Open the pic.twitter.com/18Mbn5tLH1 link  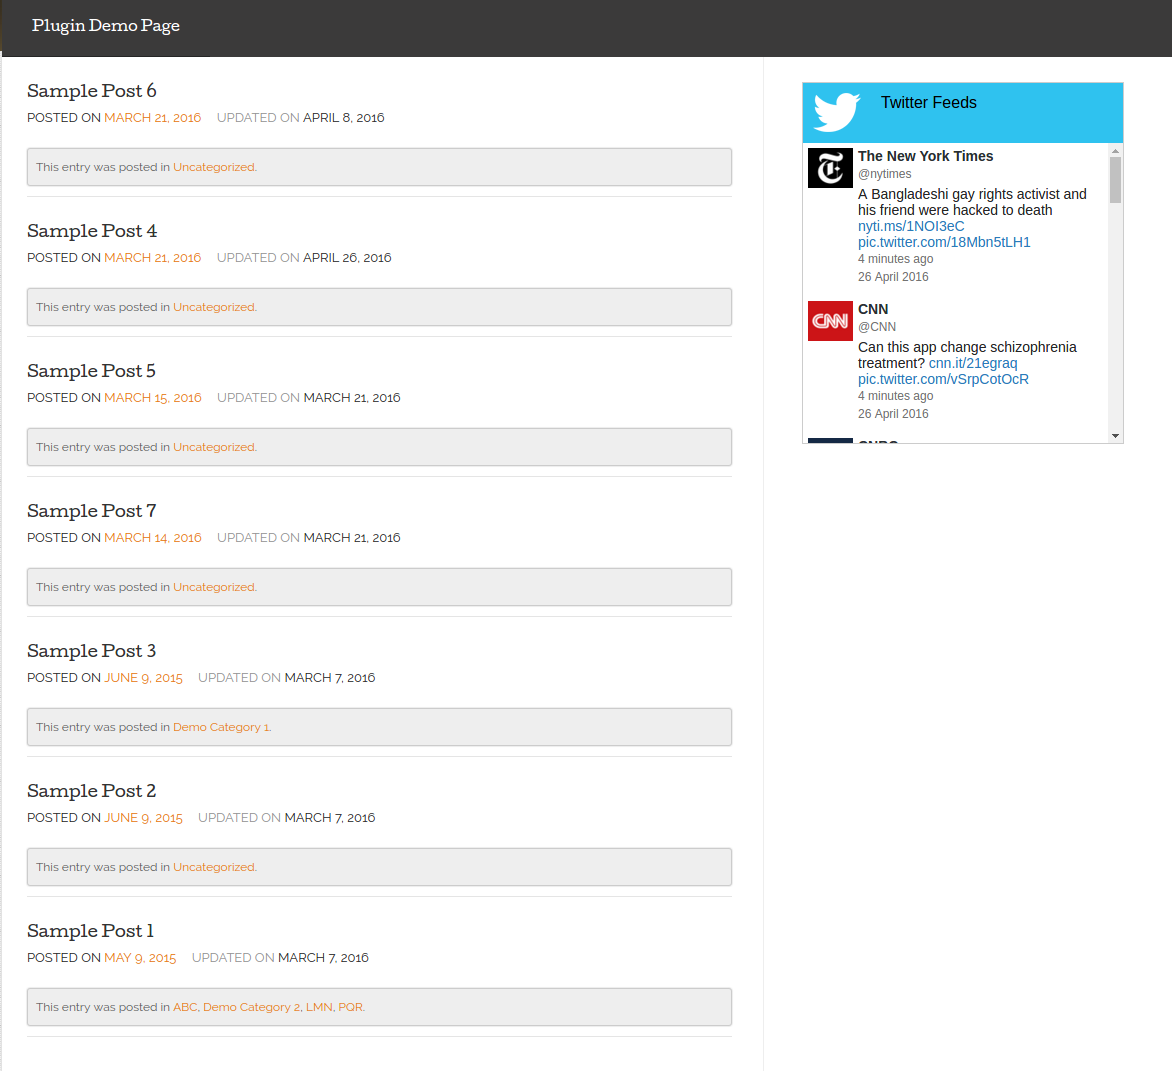[944, 242]
